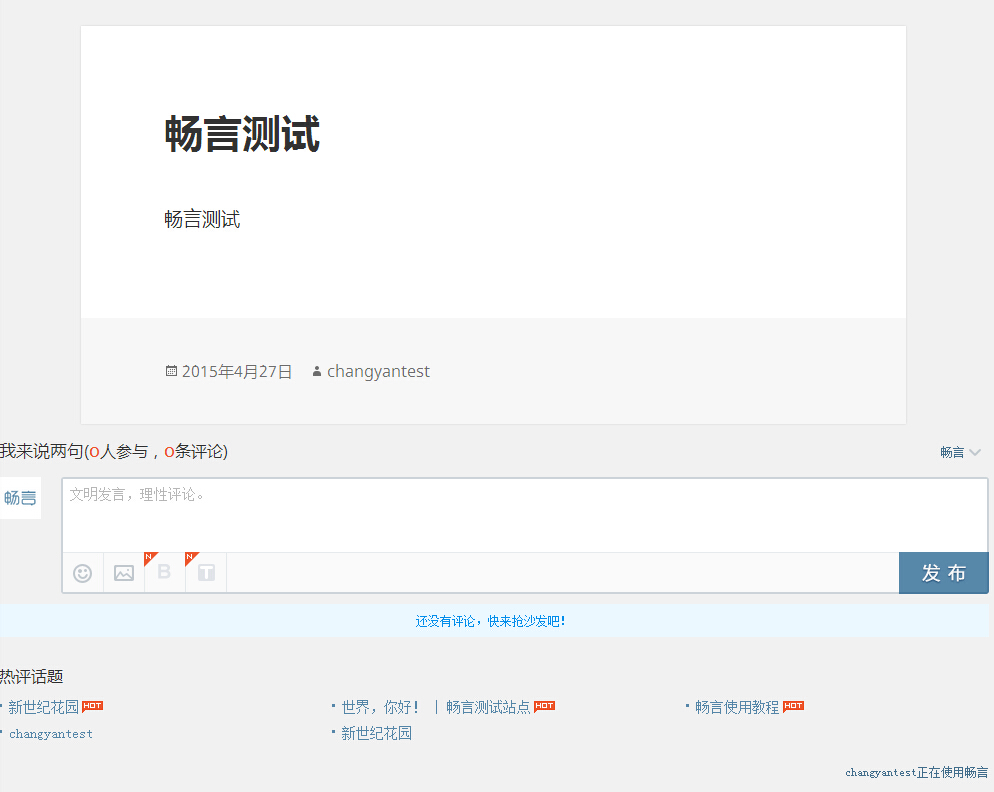This screenshot has width=994, height=792.
Task: Click the HOT badge next to 畅言测试站点
Action: coord(544,706)
